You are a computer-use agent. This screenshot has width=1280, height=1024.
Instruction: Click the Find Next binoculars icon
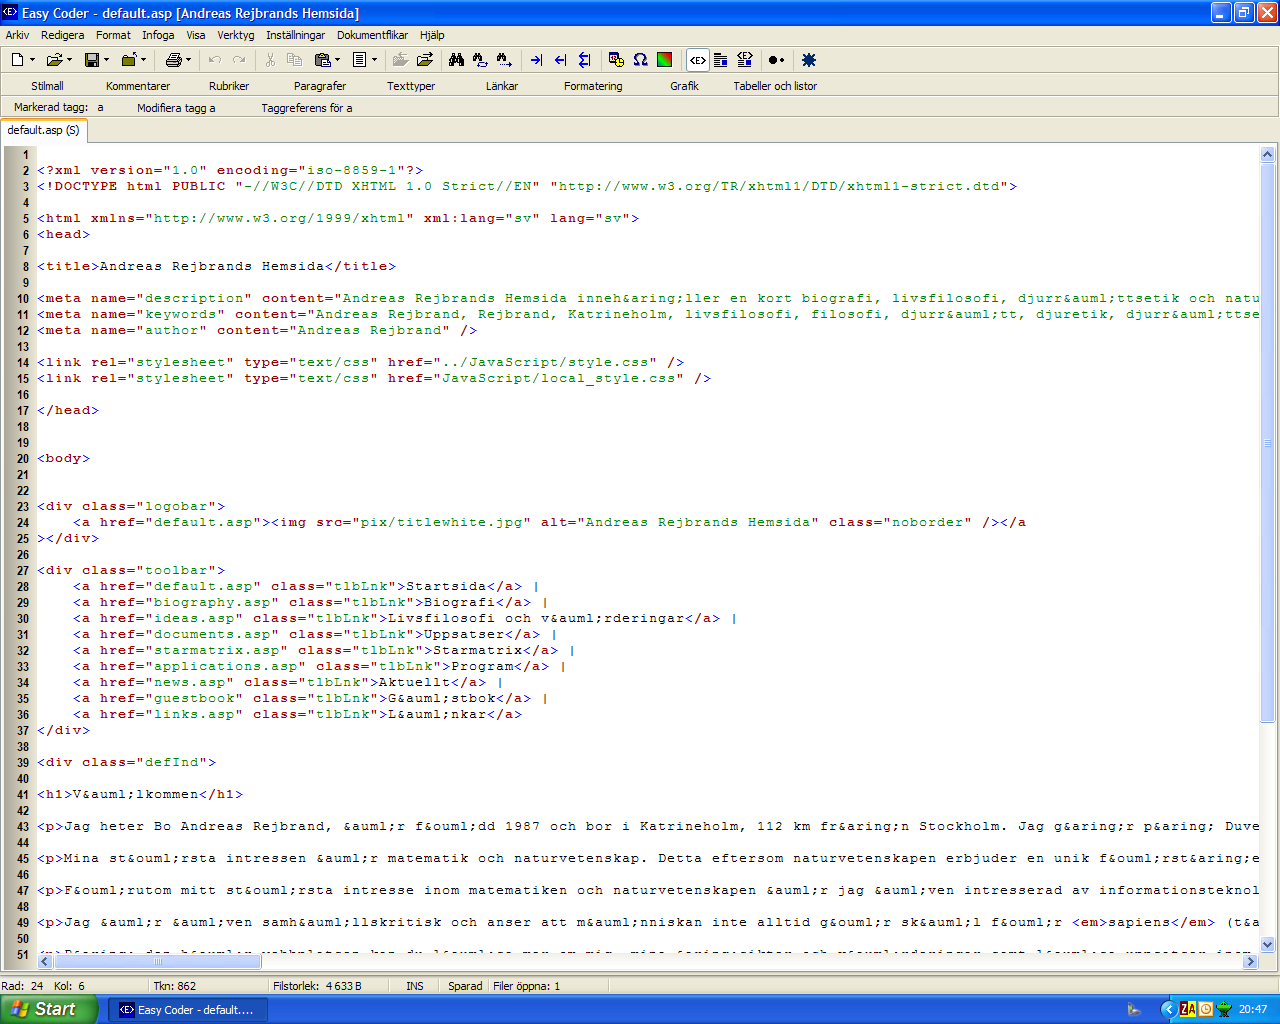tap(504, 60)
